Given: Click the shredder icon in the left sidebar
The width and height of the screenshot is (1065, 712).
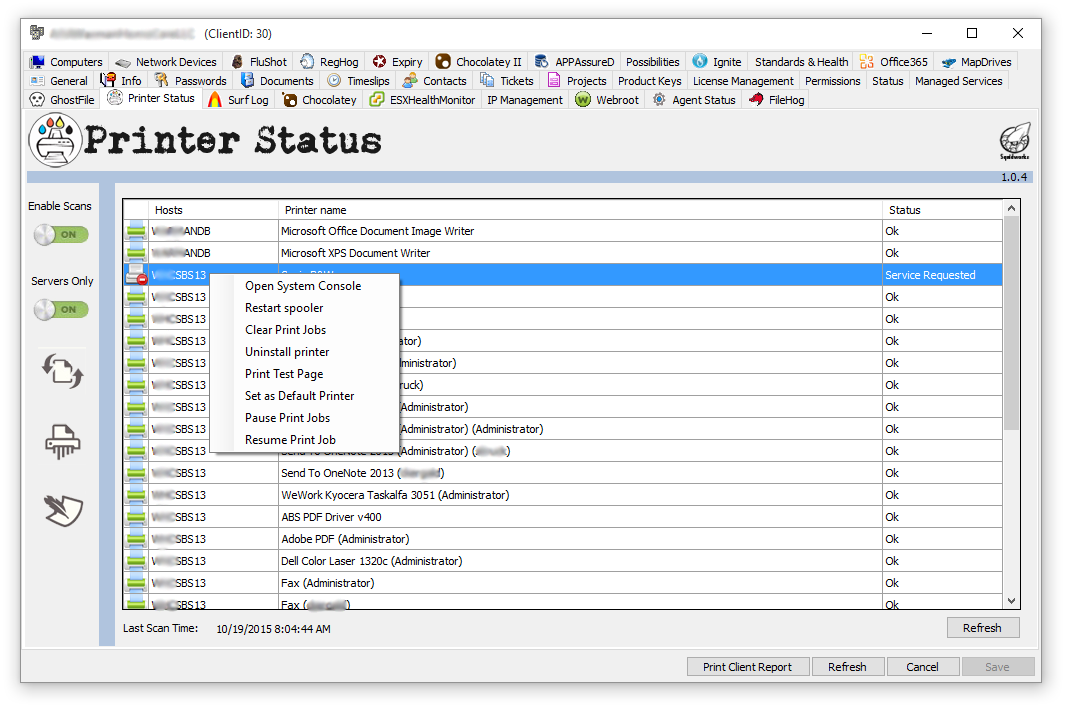Looking at the screenshot, I should [x=62, y=441].
